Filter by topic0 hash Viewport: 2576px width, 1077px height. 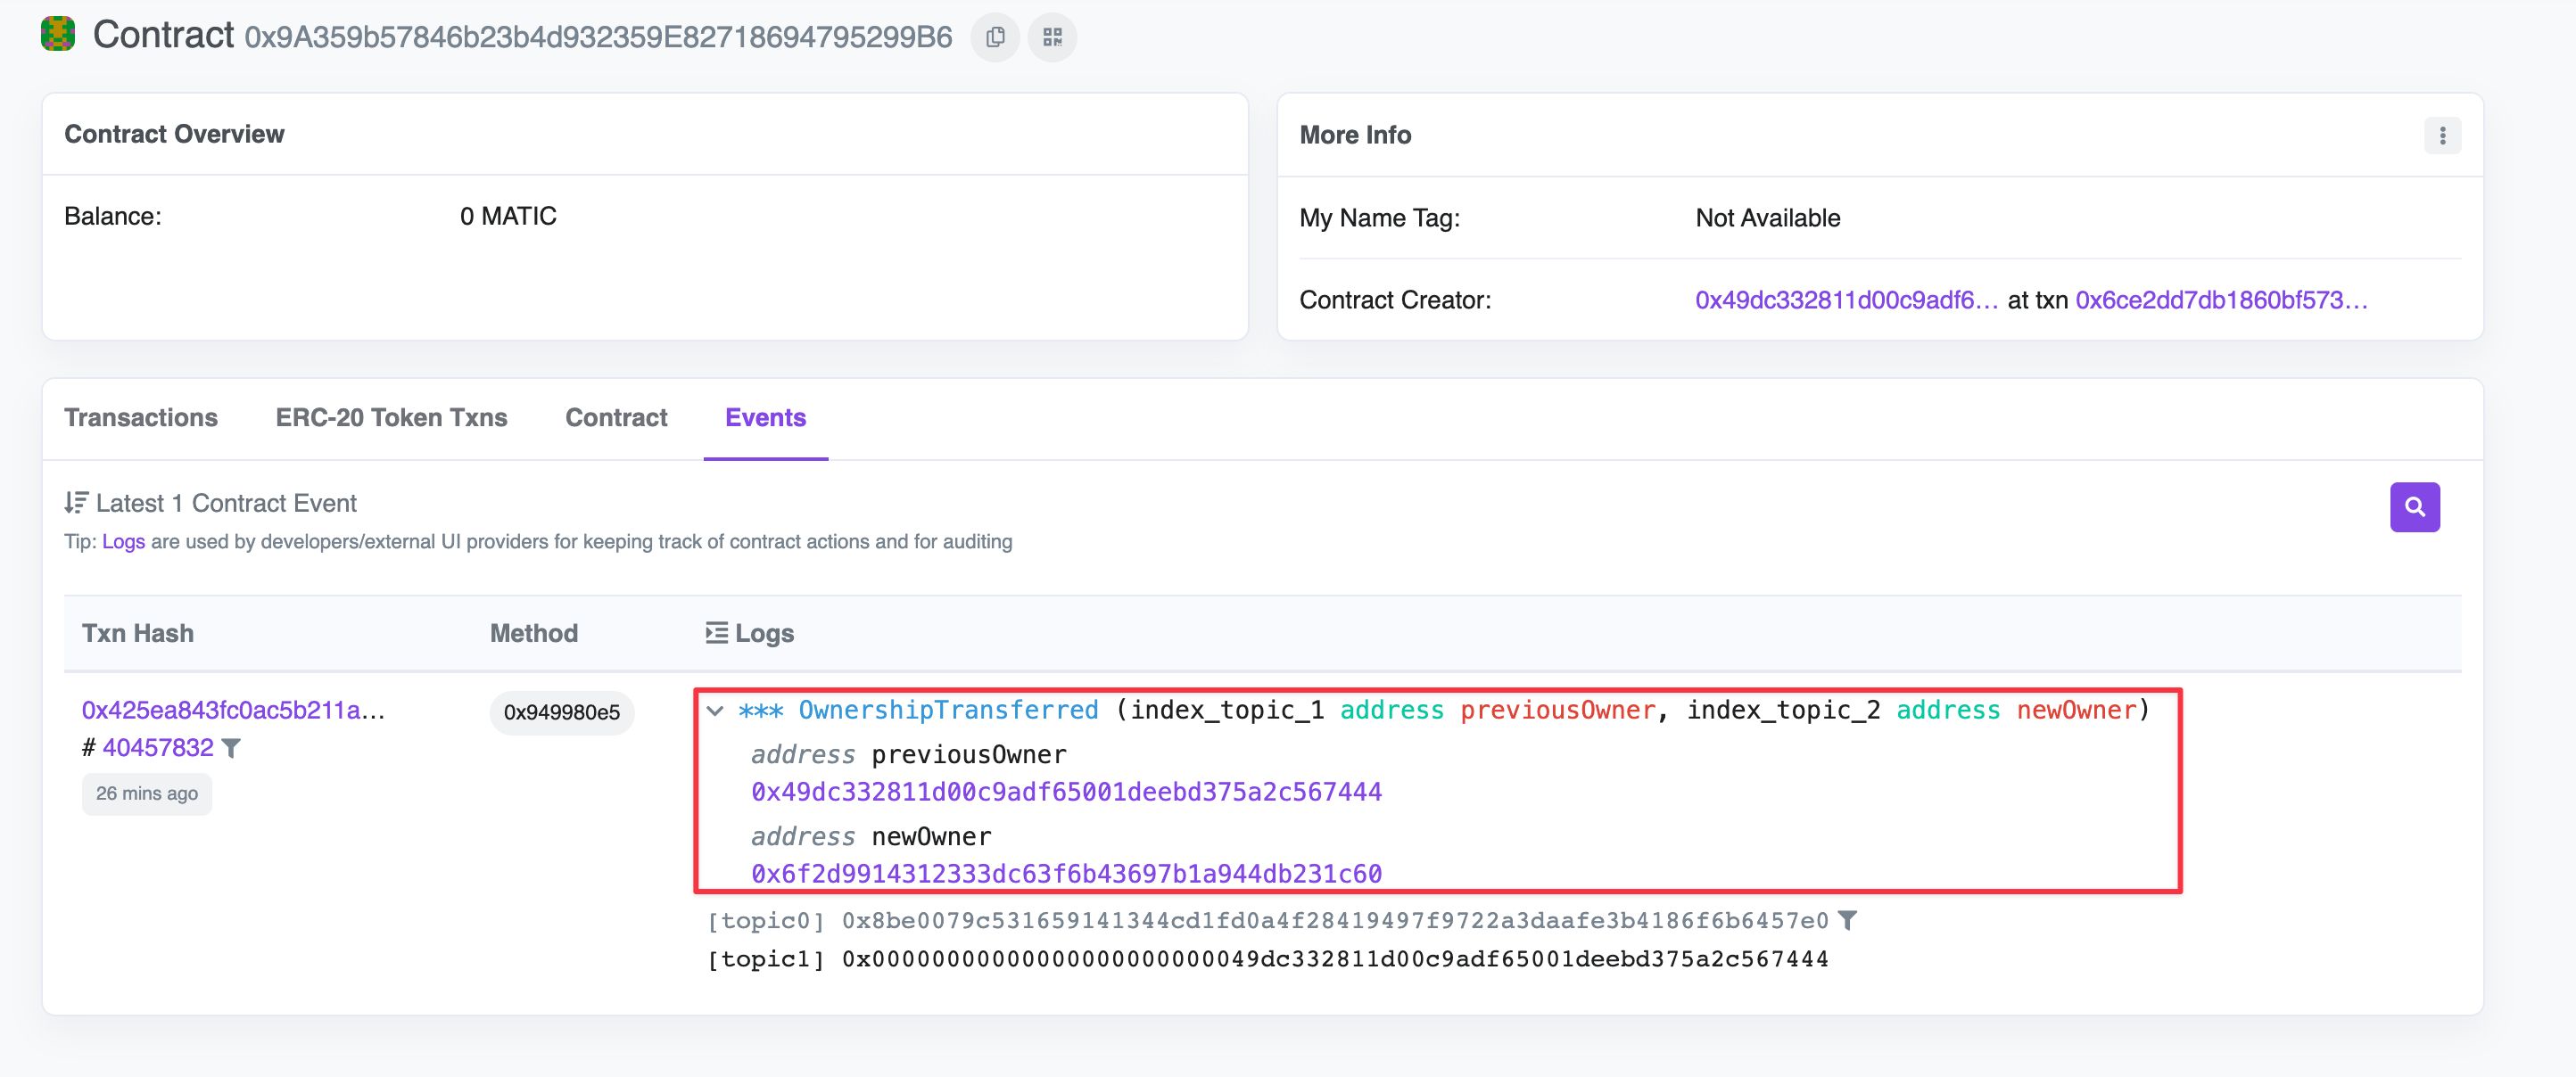pyautogui.click(x=1847, y=920)
